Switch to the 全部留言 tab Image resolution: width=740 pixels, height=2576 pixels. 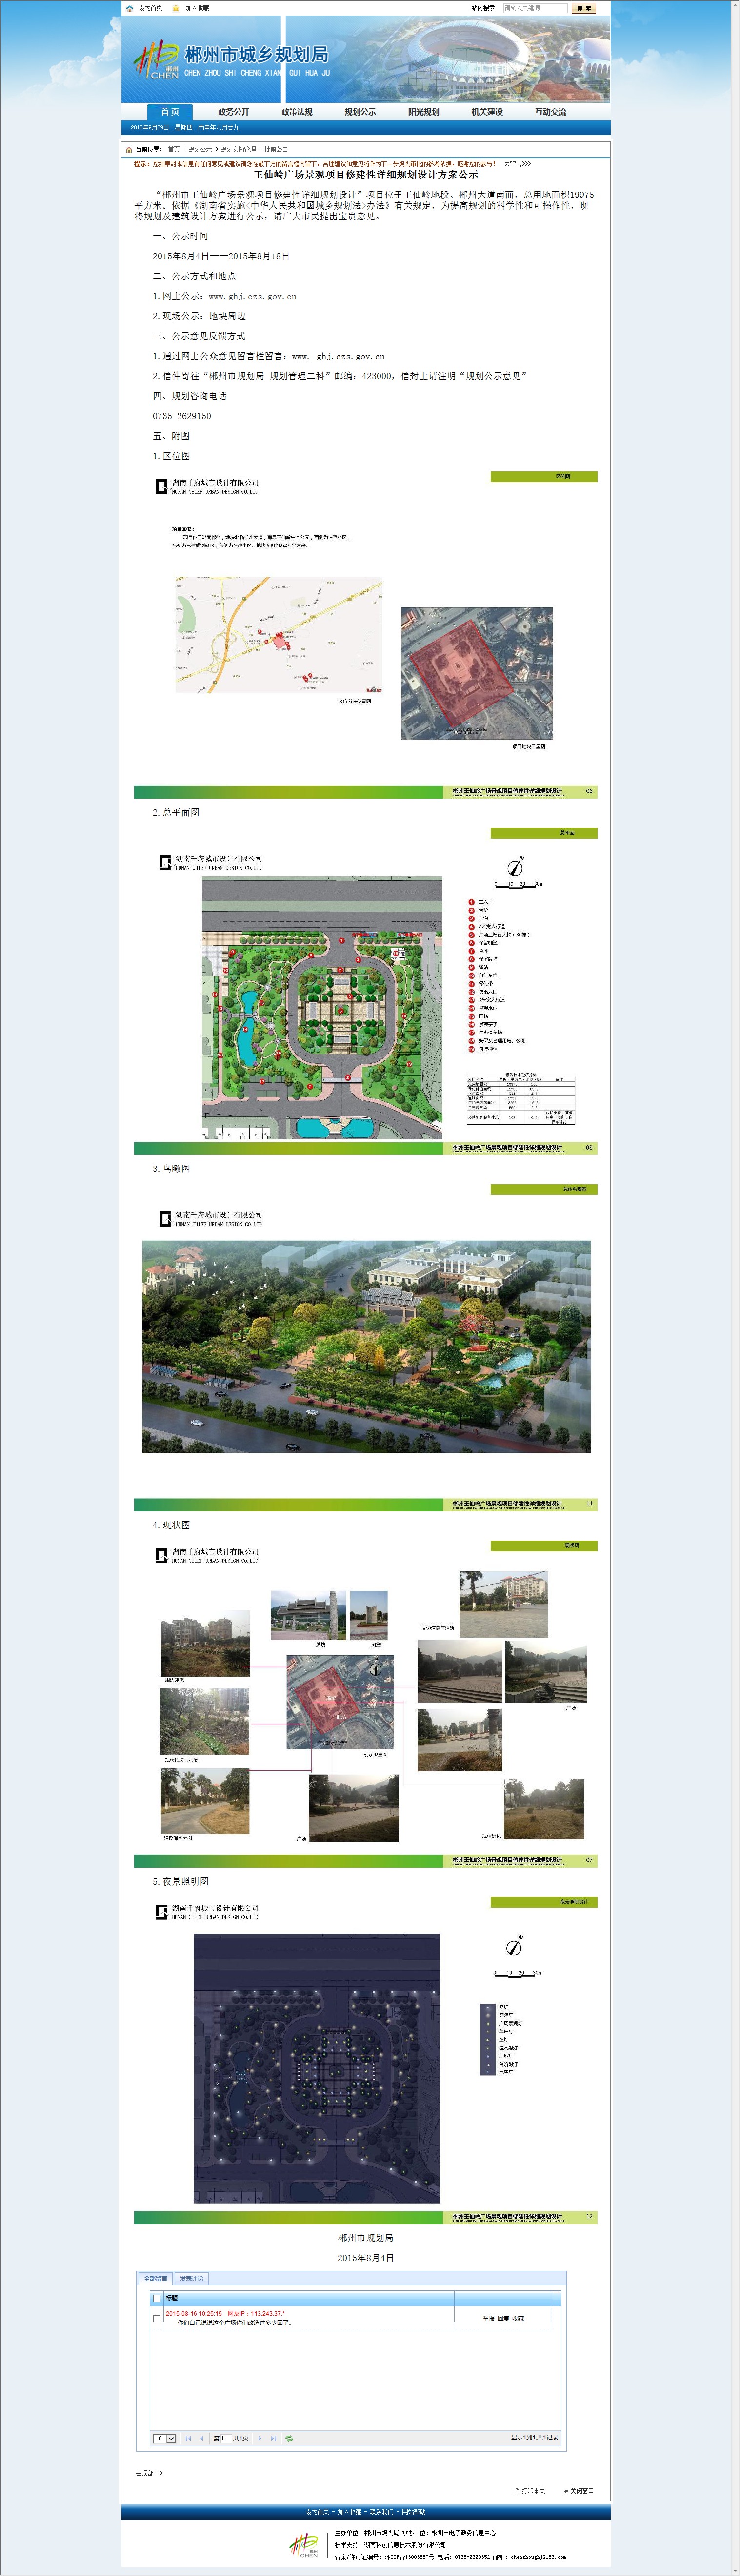(155, 2278)
